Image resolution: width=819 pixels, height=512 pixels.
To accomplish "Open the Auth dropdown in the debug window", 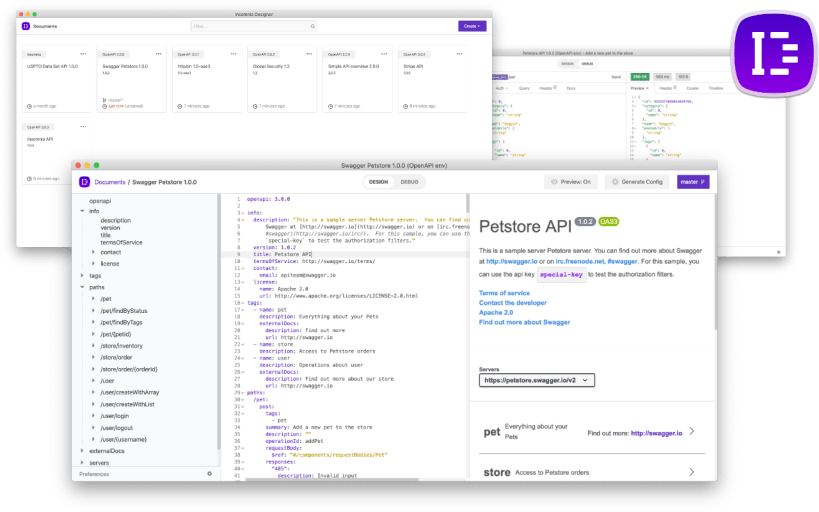I will point(501,88).
